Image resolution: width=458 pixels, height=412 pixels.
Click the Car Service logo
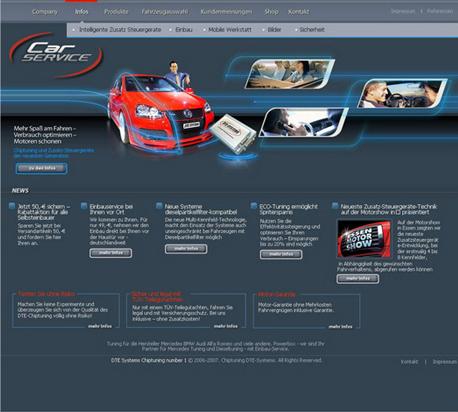[x=56, y=54]
